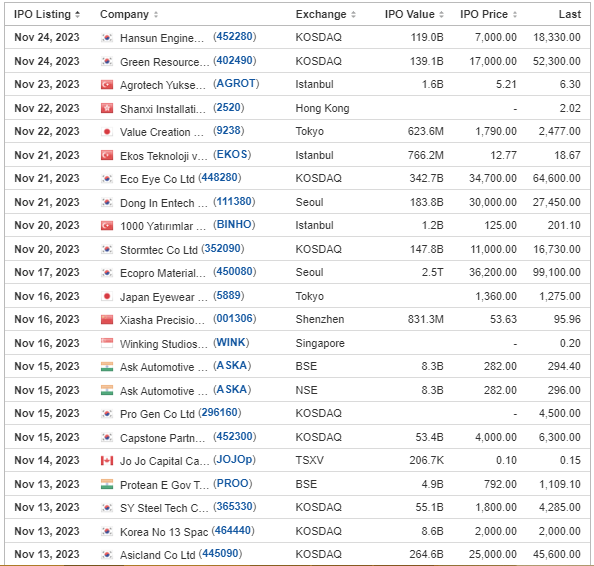
Task: Select company name Stormtec Co Ltd
Action: pos(159,250)
